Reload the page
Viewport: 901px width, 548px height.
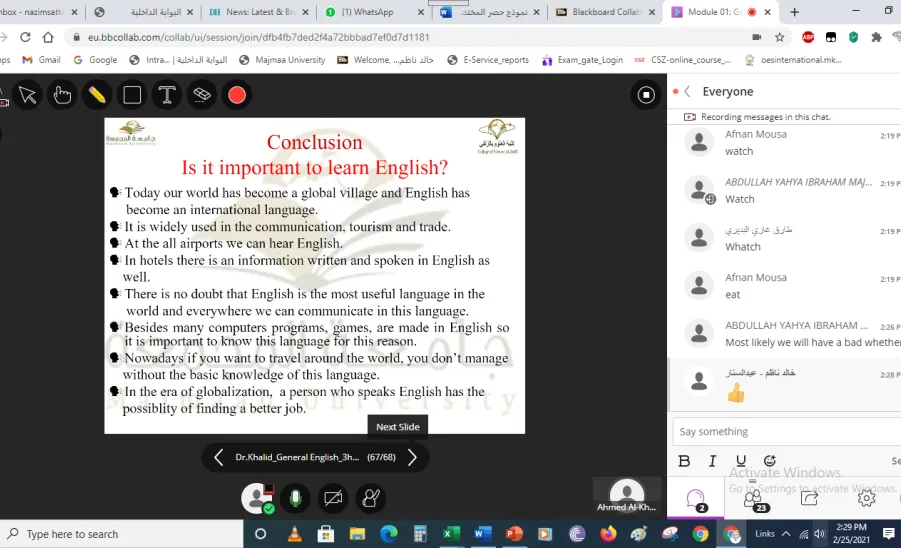coord(25,37)
